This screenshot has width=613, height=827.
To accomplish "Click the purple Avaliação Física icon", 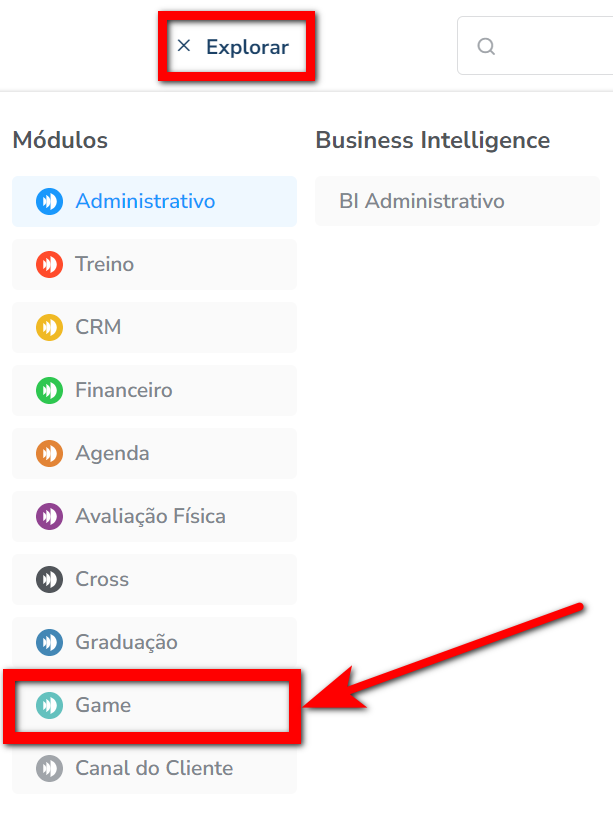I will (49, 517).
